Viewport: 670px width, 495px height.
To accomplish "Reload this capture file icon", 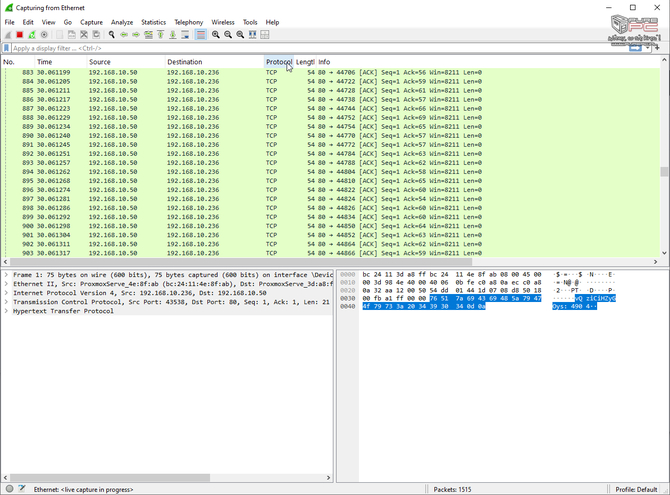I will tap(97, 35).
